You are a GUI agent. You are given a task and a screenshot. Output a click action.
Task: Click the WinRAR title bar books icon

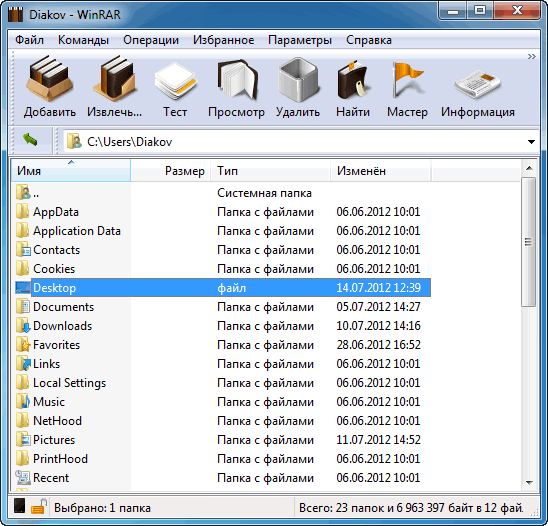15,14
